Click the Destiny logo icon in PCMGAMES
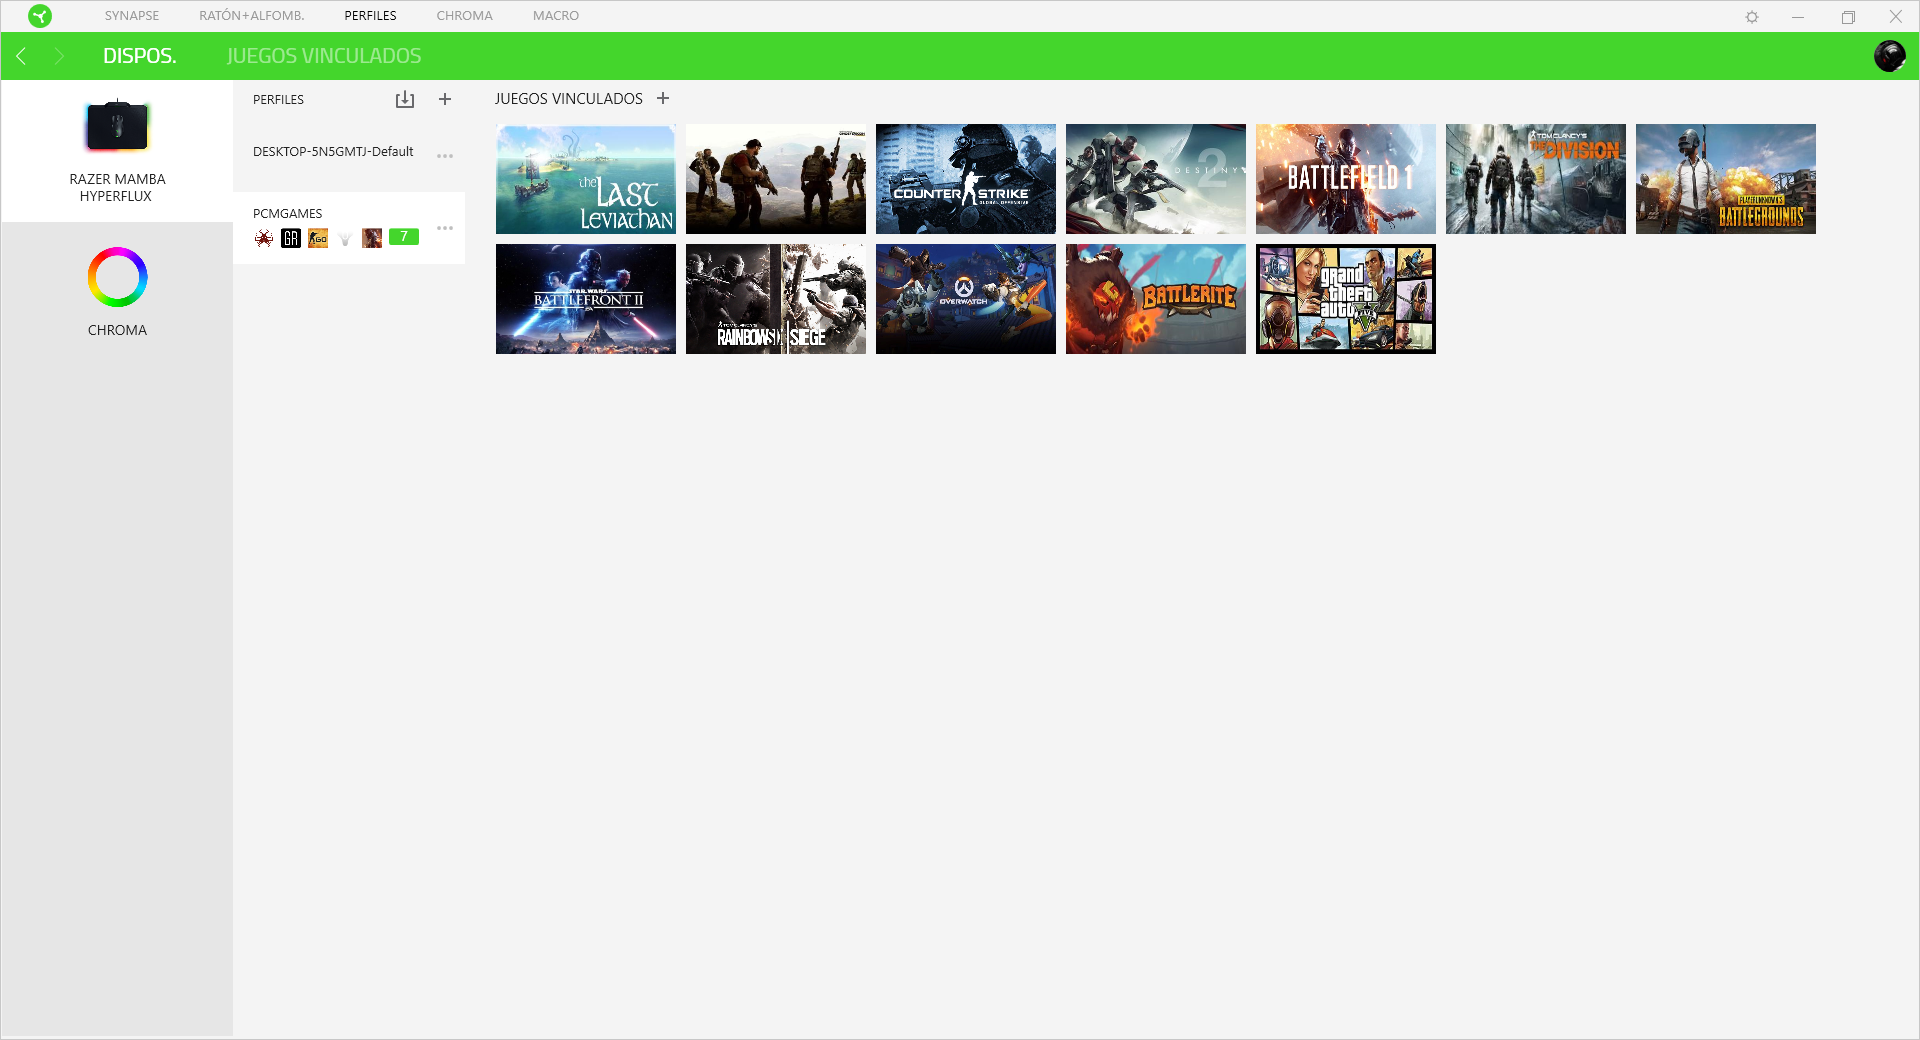 click(x=345, y=238)
